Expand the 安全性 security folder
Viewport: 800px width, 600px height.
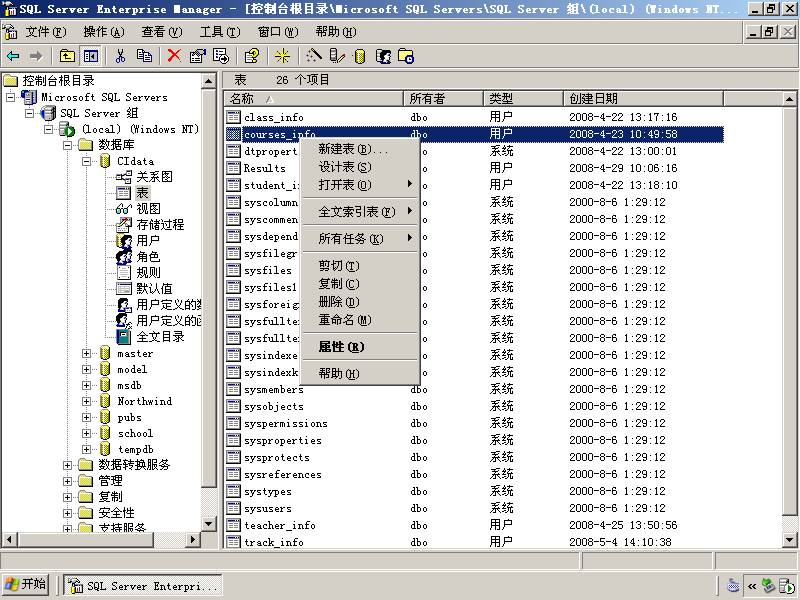coord(67,513)
